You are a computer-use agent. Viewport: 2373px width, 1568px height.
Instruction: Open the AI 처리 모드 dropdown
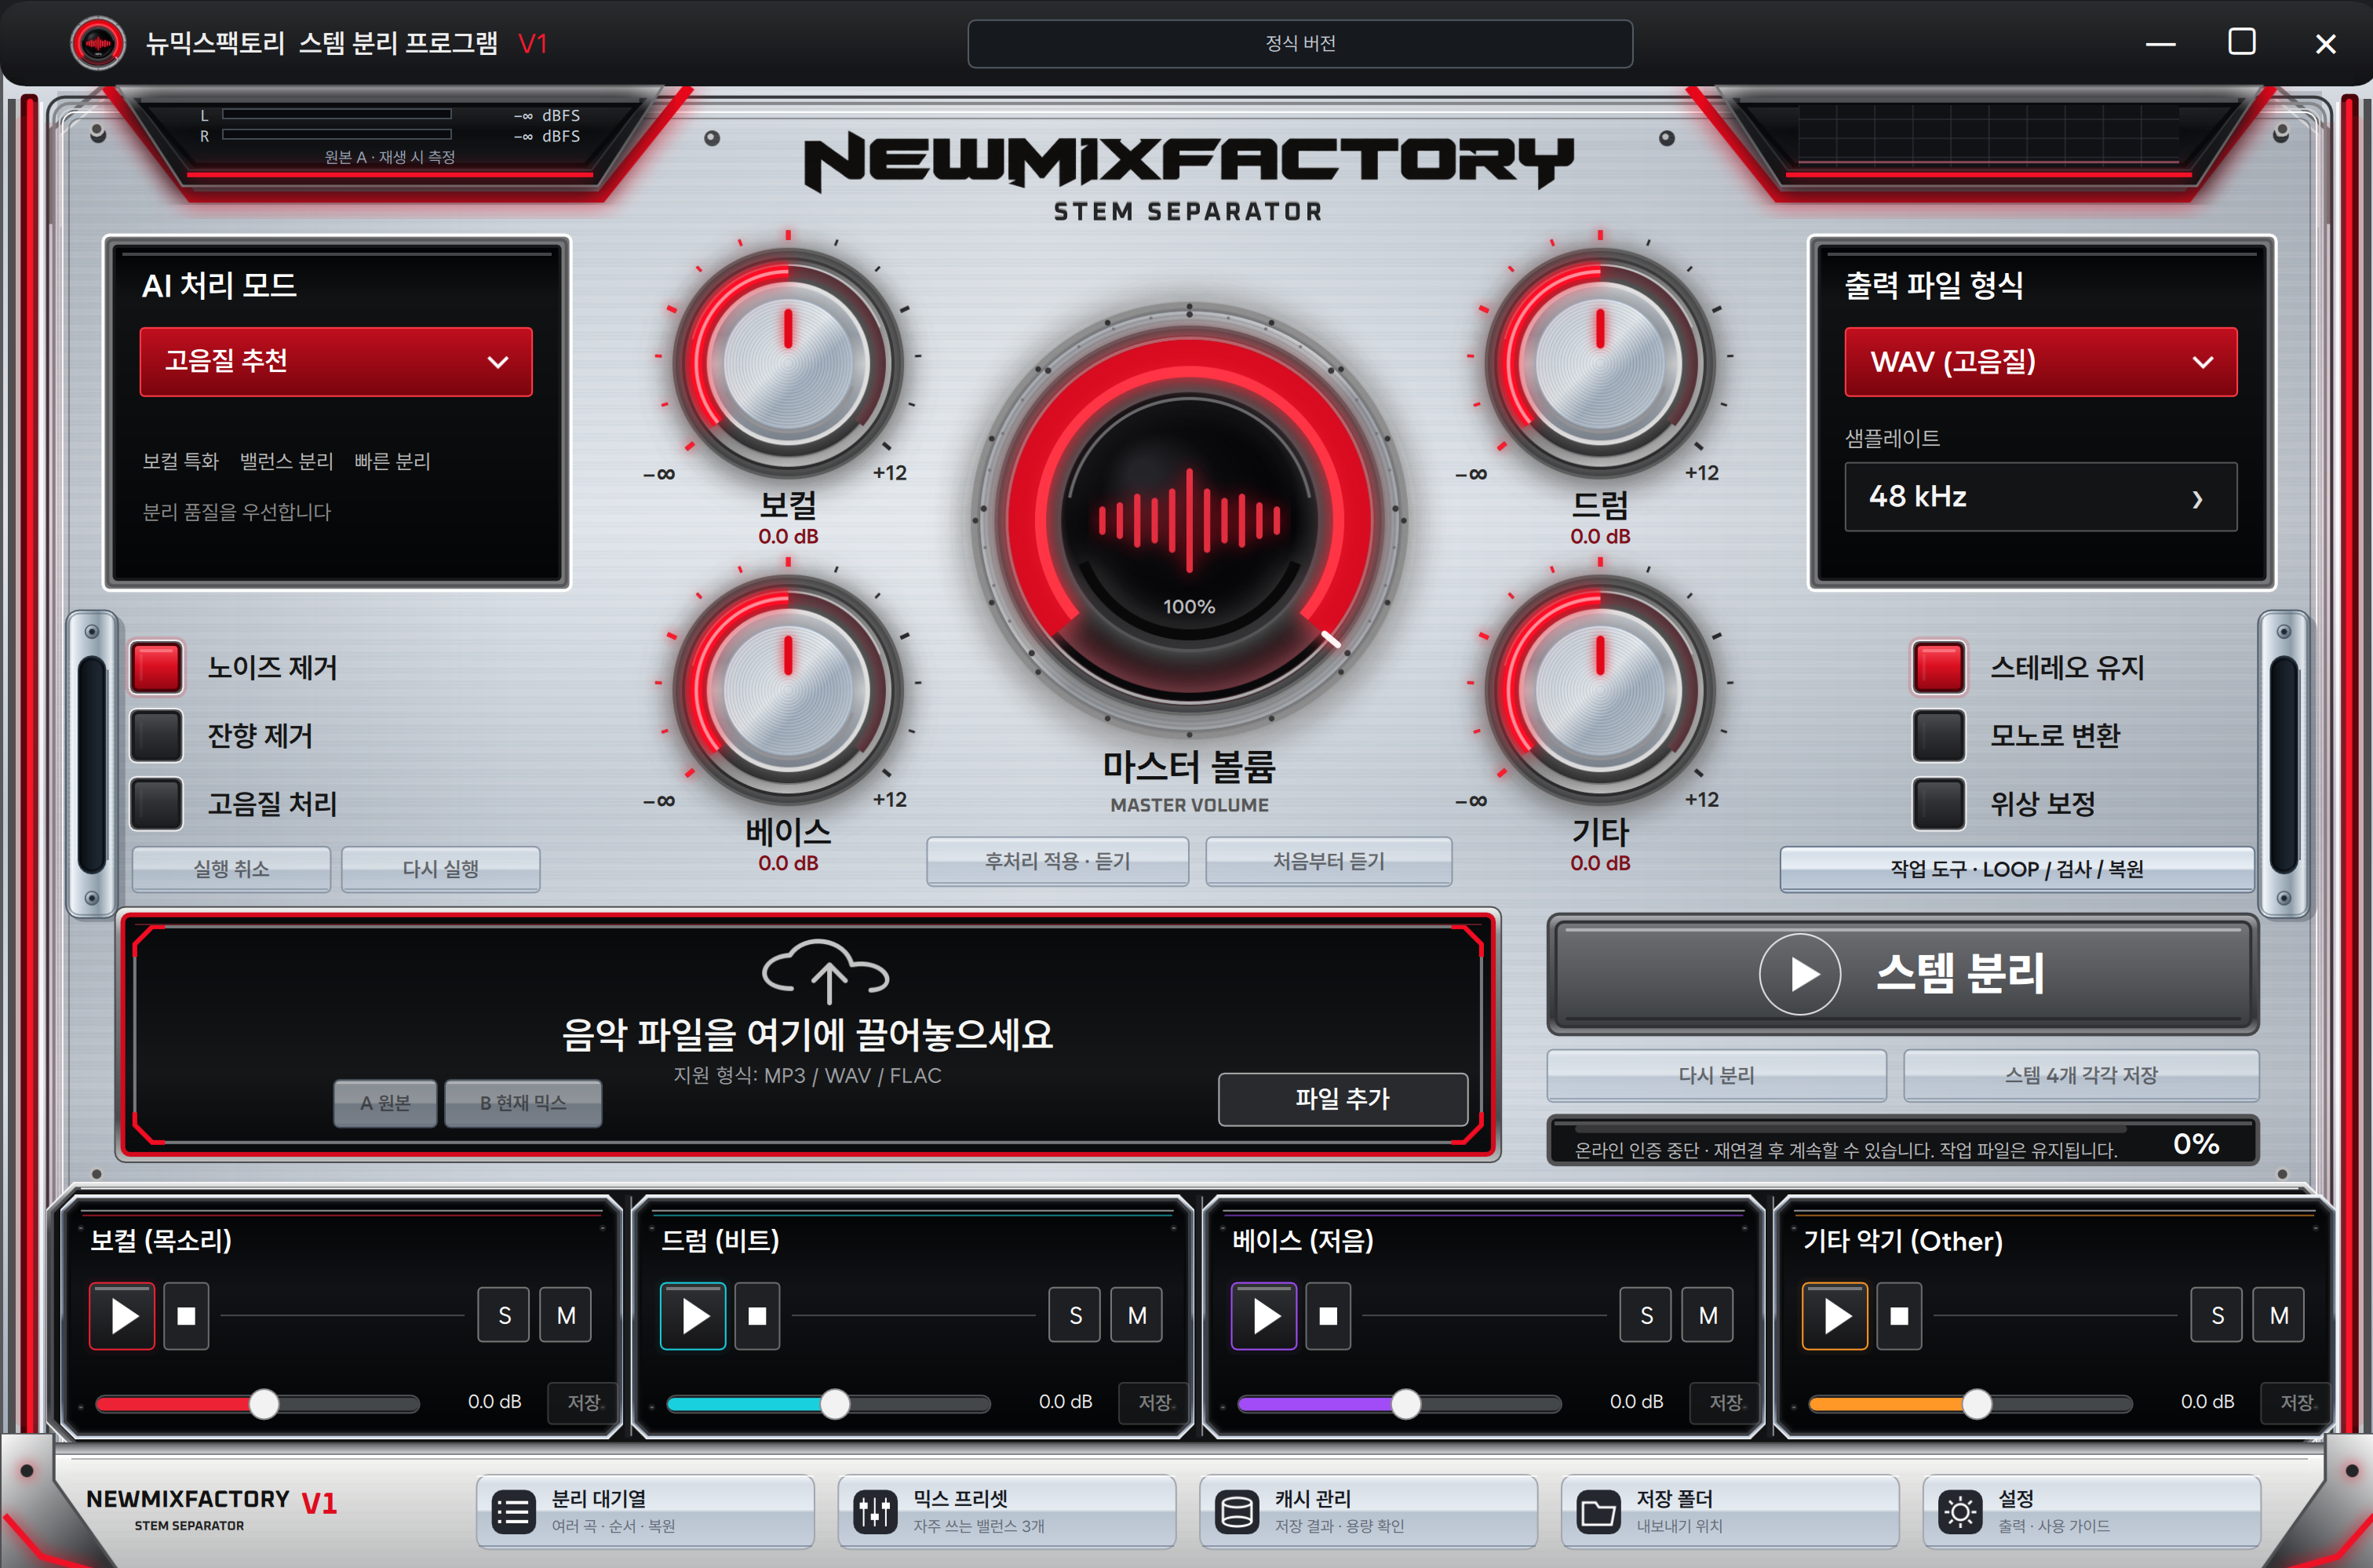[x=336, y=362]
